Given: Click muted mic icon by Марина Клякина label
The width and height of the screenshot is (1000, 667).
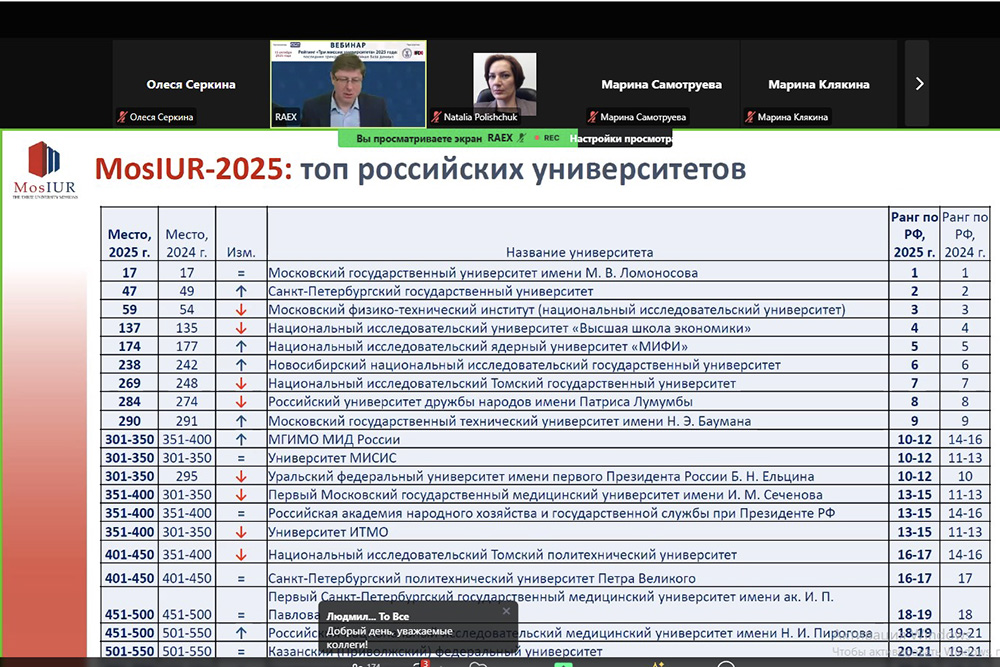Looking at the screenshot, I should click(750, 118).
